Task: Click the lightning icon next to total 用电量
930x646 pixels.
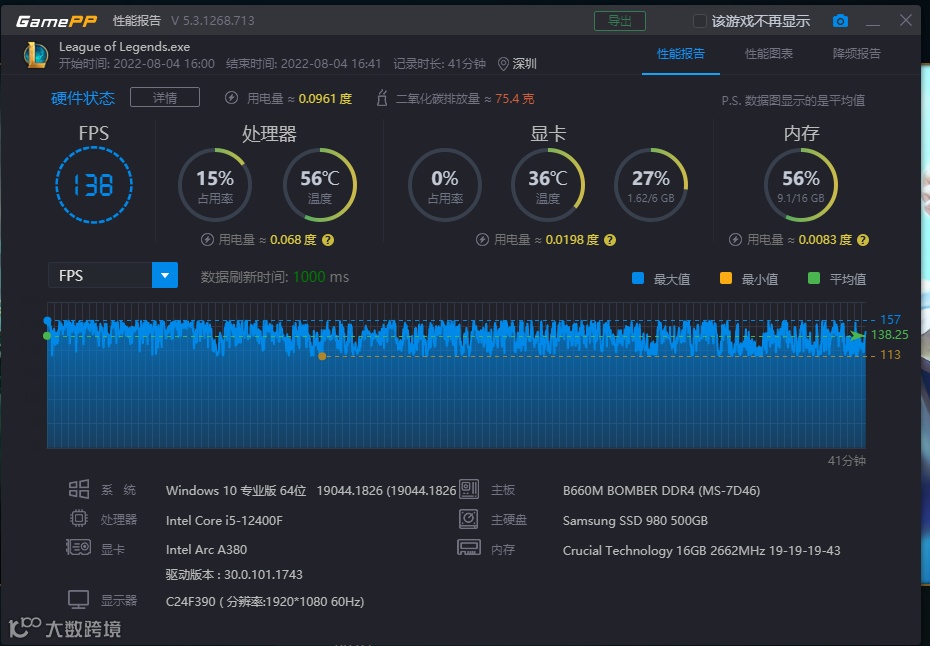Action: [x=231, y=98]
